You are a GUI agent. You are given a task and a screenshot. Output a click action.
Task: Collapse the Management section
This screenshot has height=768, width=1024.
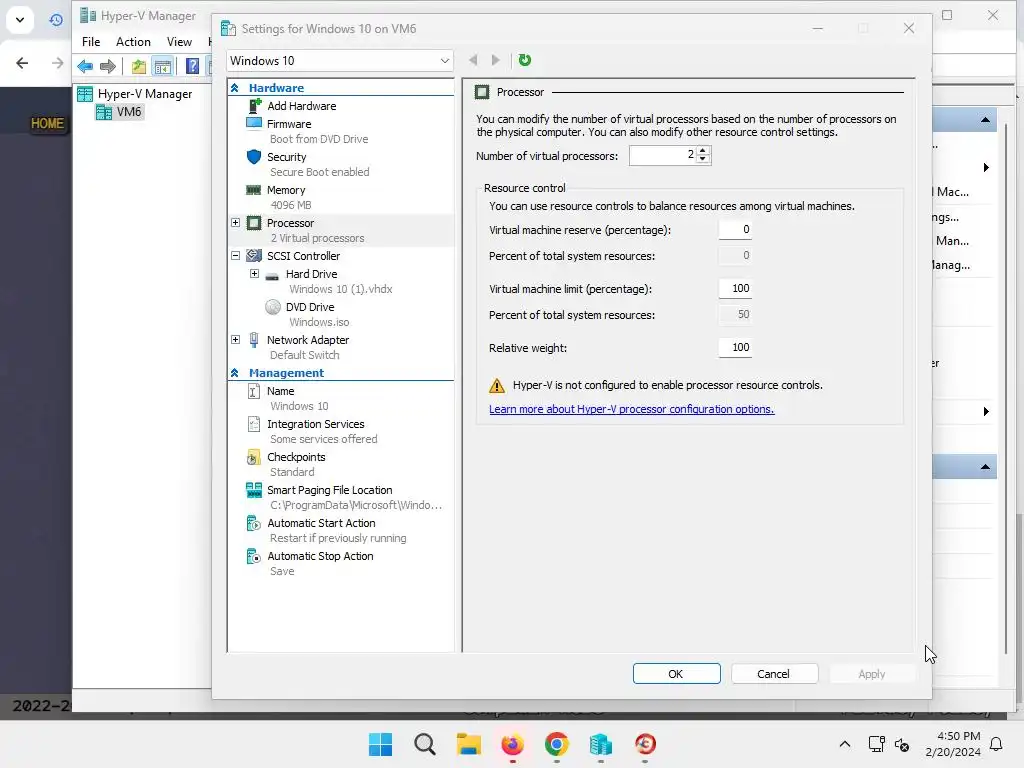click(235, 373)
